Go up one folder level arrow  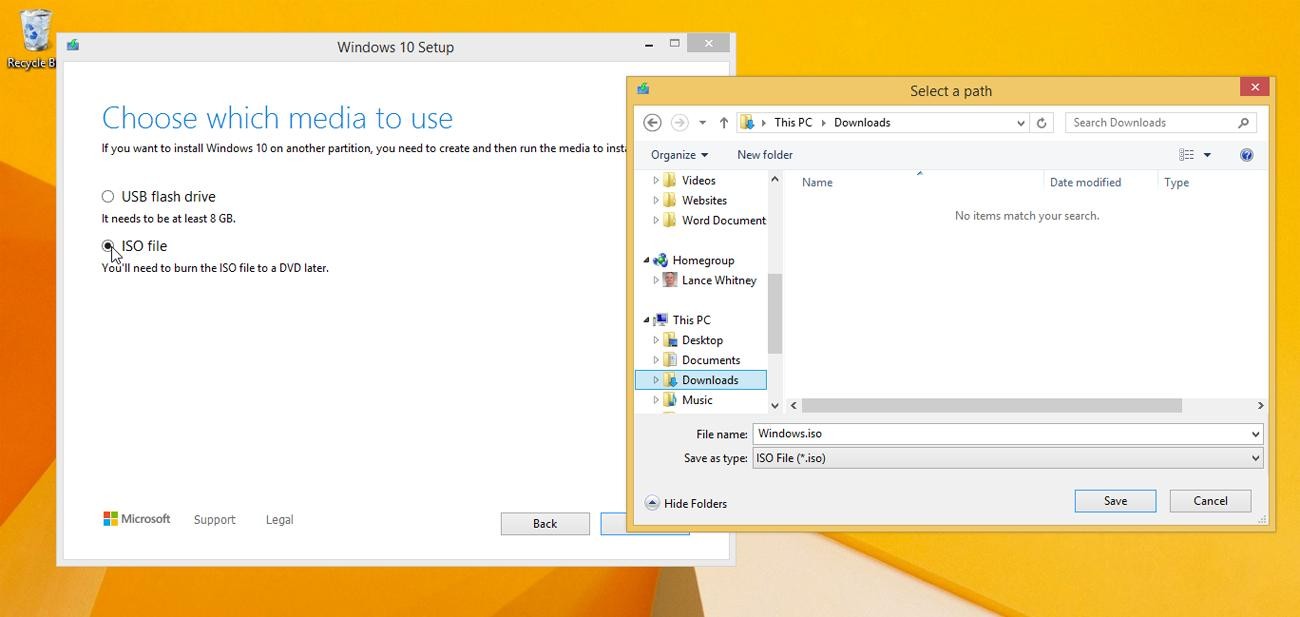click(x=723, y=123)
